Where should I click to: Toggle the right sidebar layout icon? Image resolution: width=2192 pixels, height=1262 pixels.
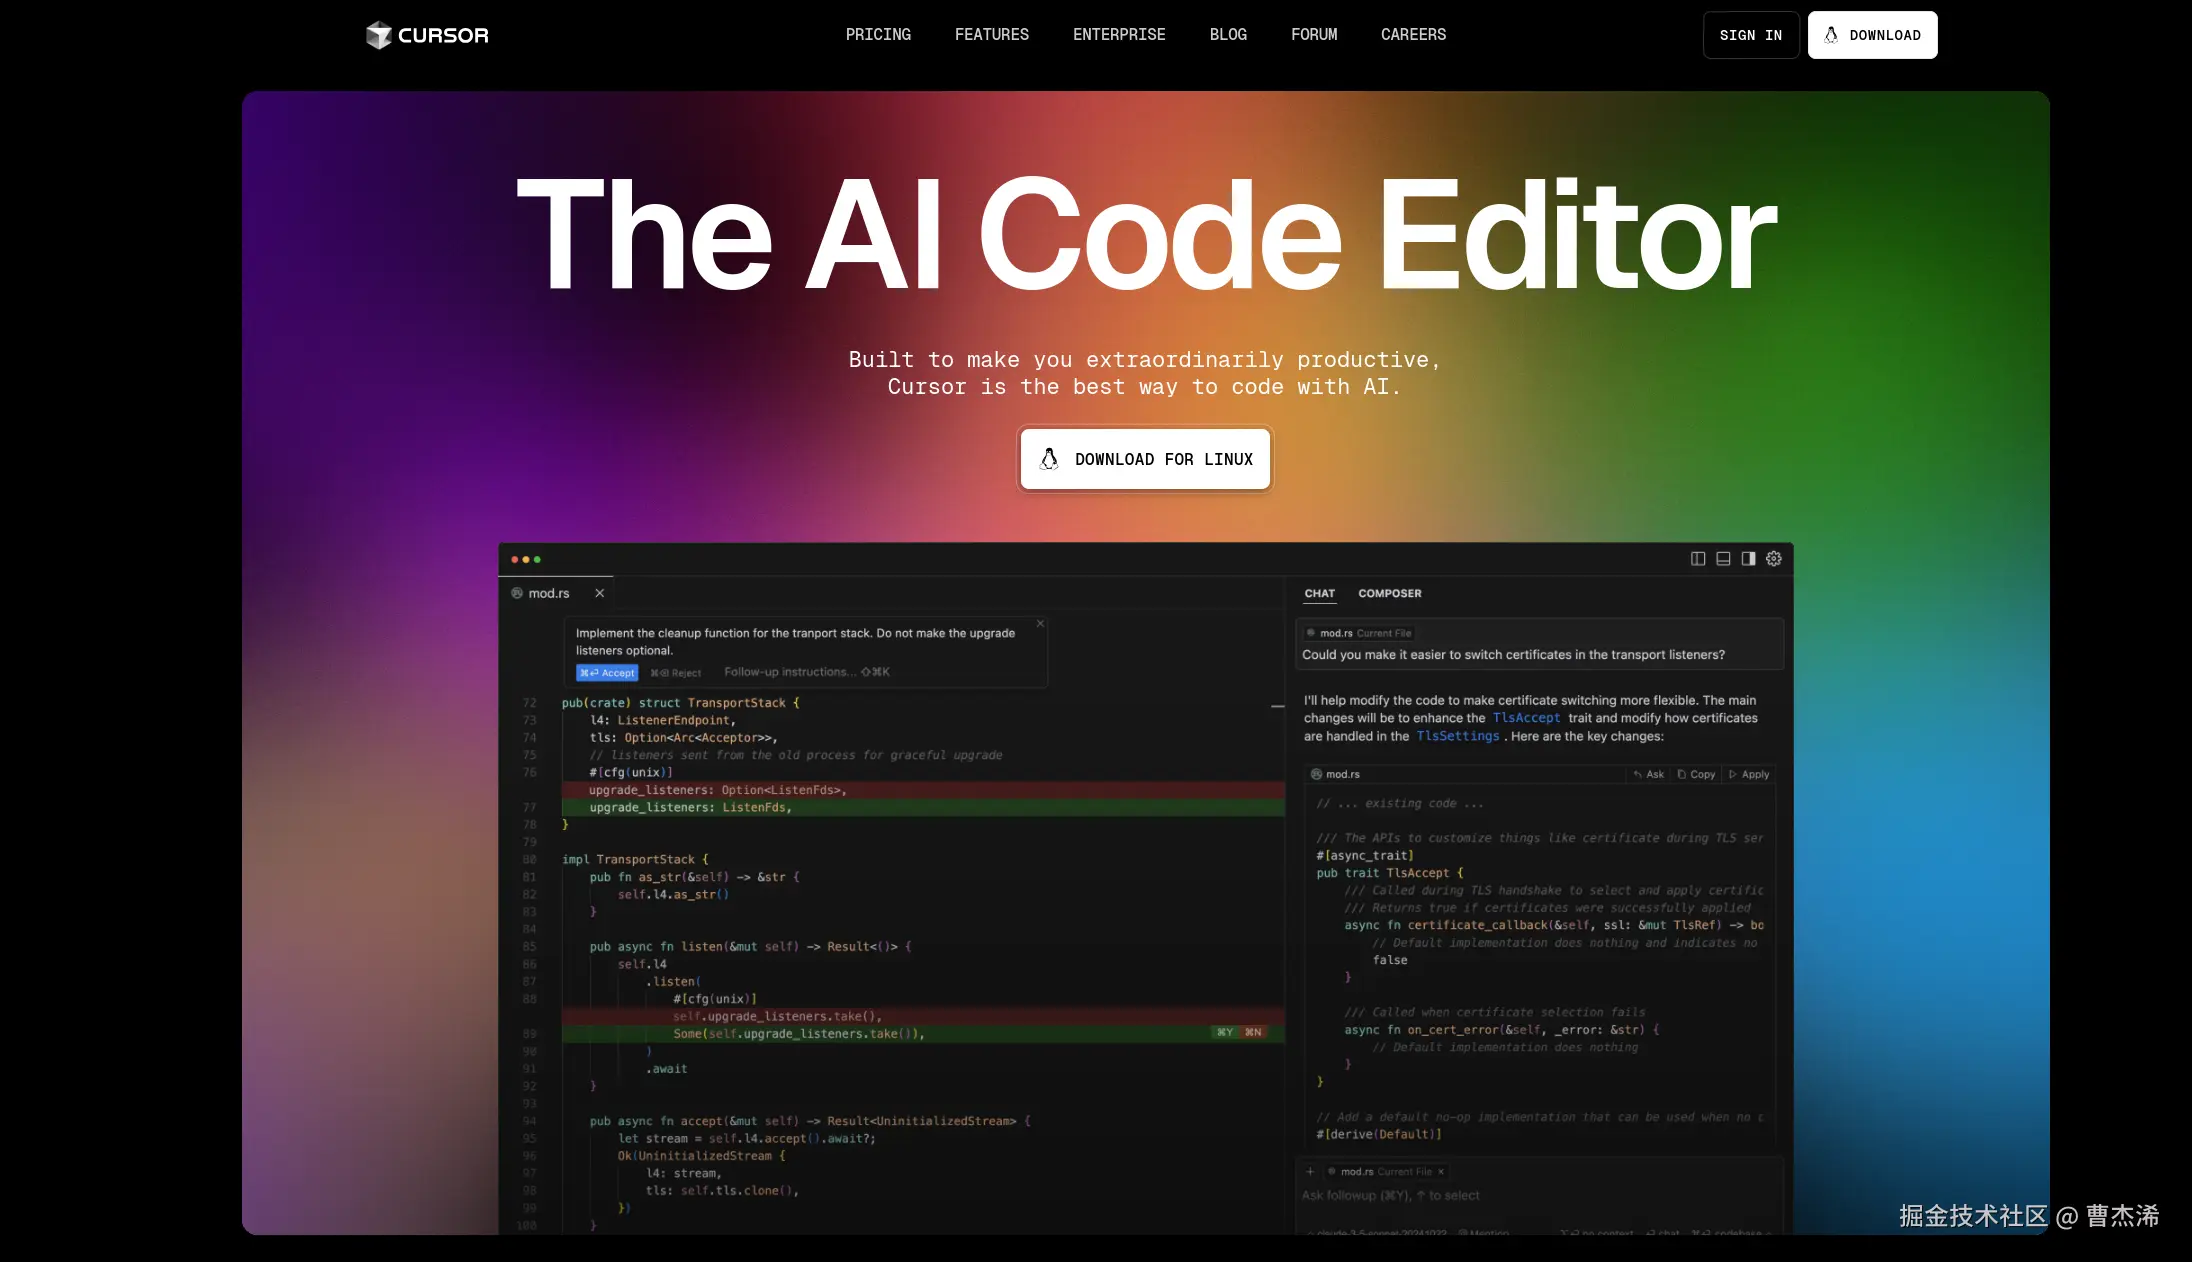coord(1748,559)
